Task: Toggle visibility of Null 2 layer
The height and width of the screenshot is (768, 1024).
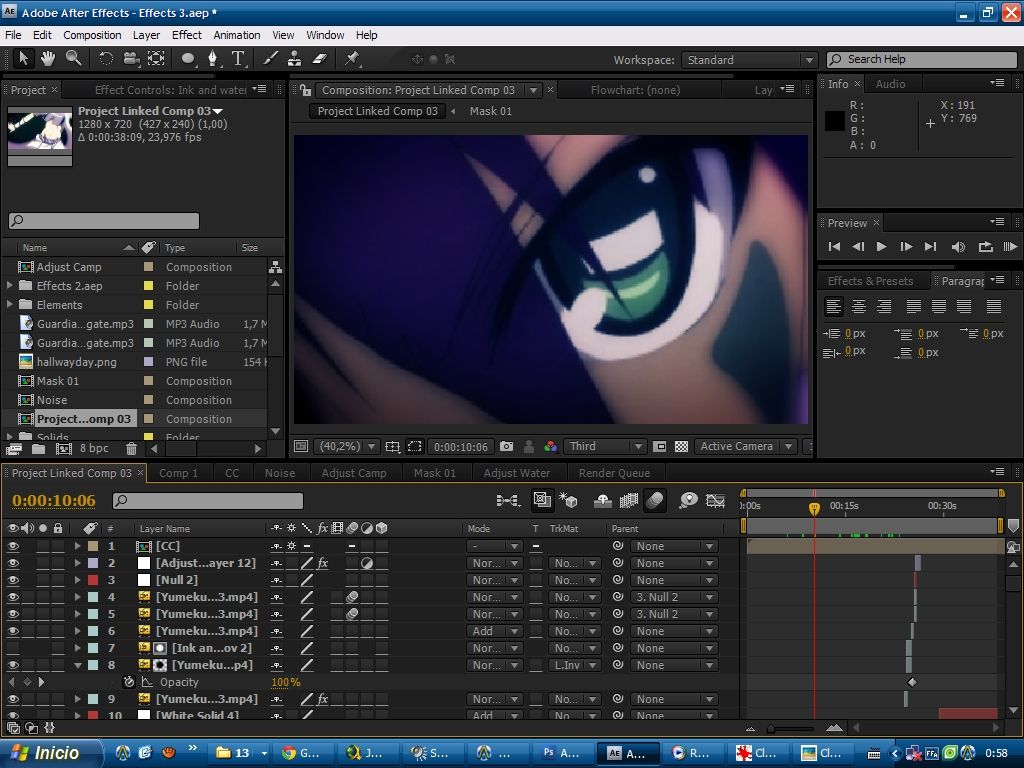Action: point(12,580)
